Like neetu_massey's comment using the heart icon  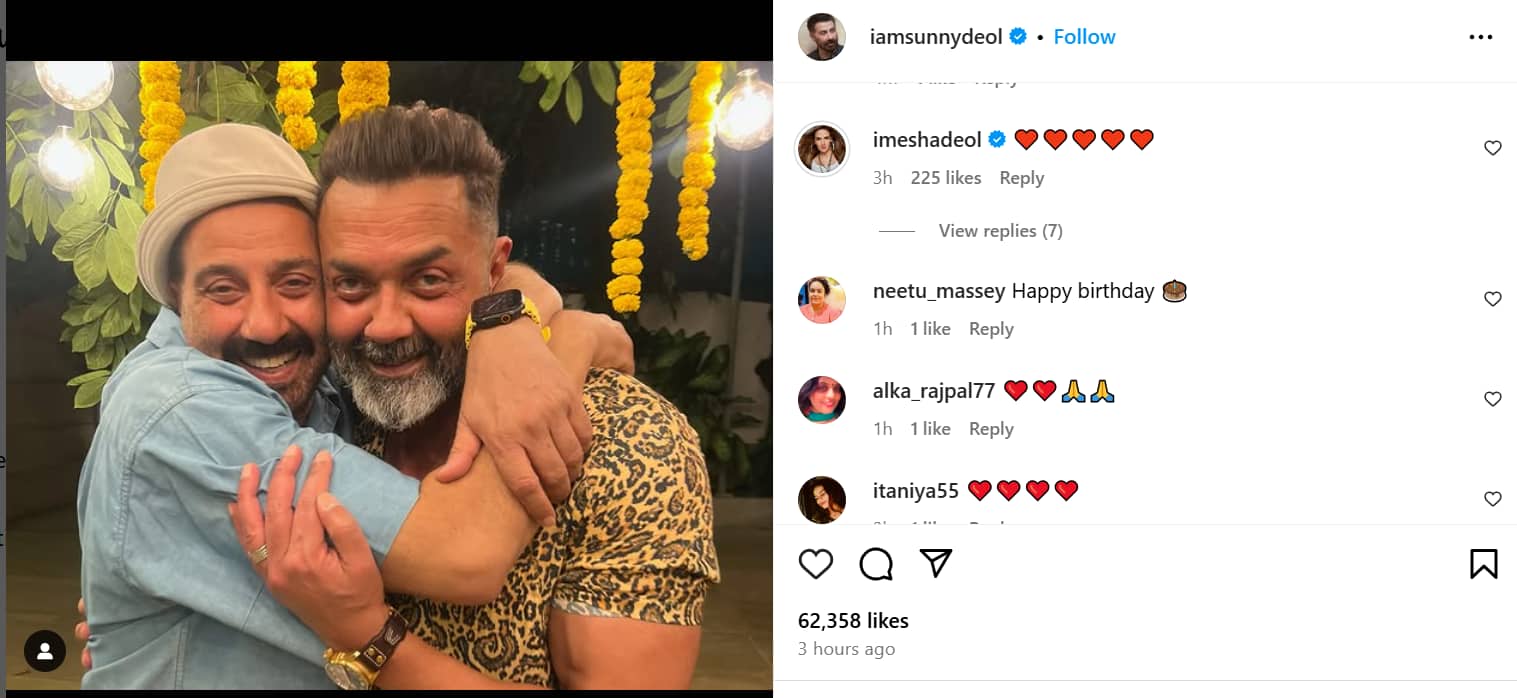coord(1492,298)
